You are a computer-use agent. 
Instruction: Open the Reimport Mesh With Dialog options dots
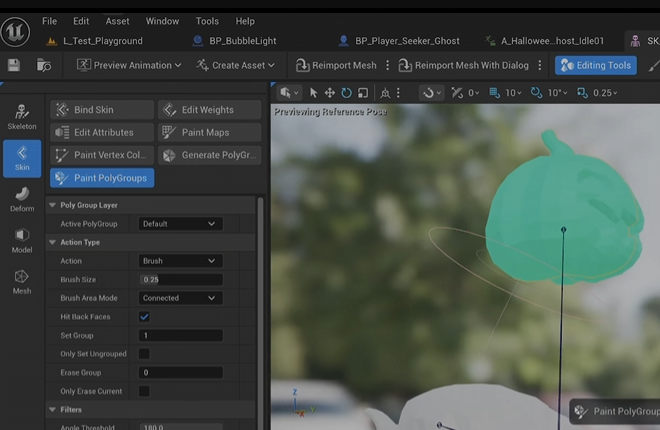540,65
